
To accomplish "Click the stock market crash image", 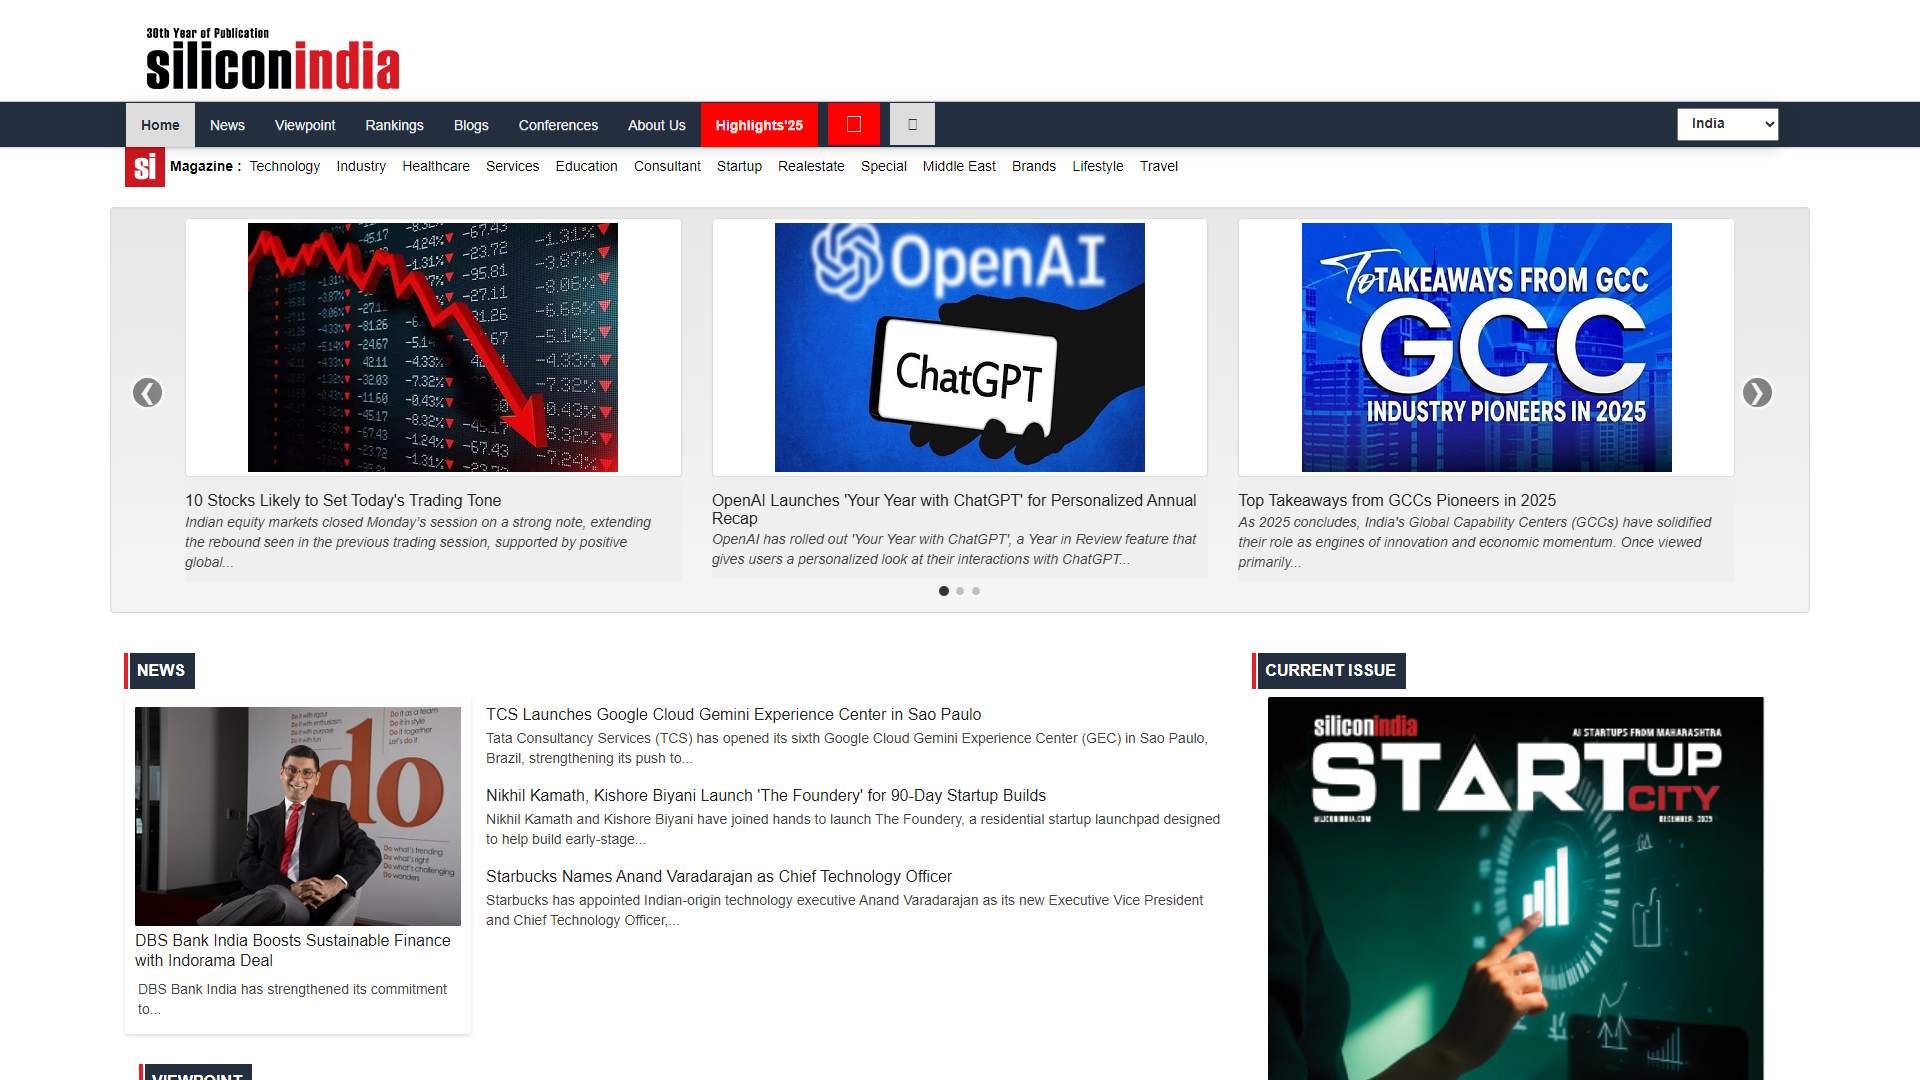I will 432,347.
